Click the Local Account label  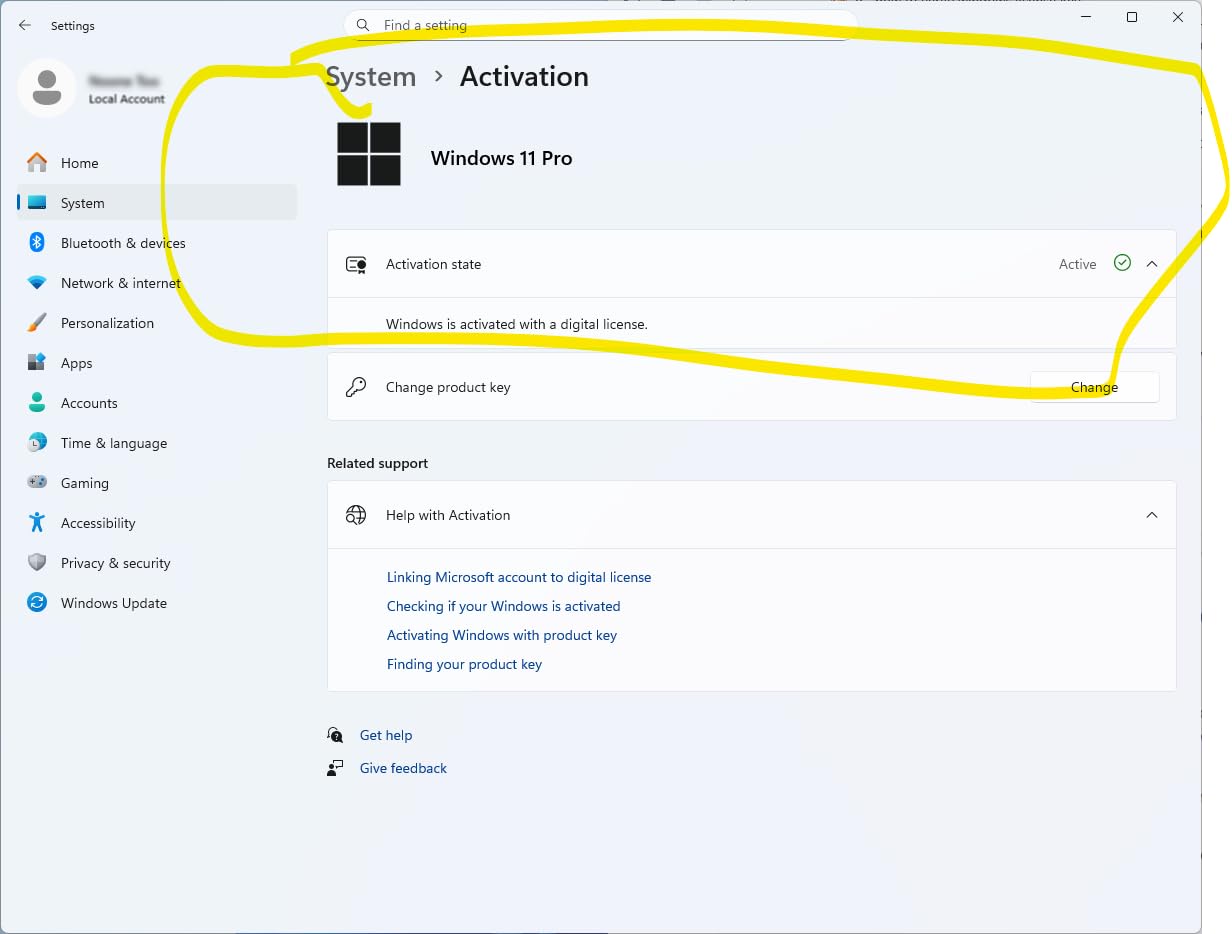[x=127, y=99]
